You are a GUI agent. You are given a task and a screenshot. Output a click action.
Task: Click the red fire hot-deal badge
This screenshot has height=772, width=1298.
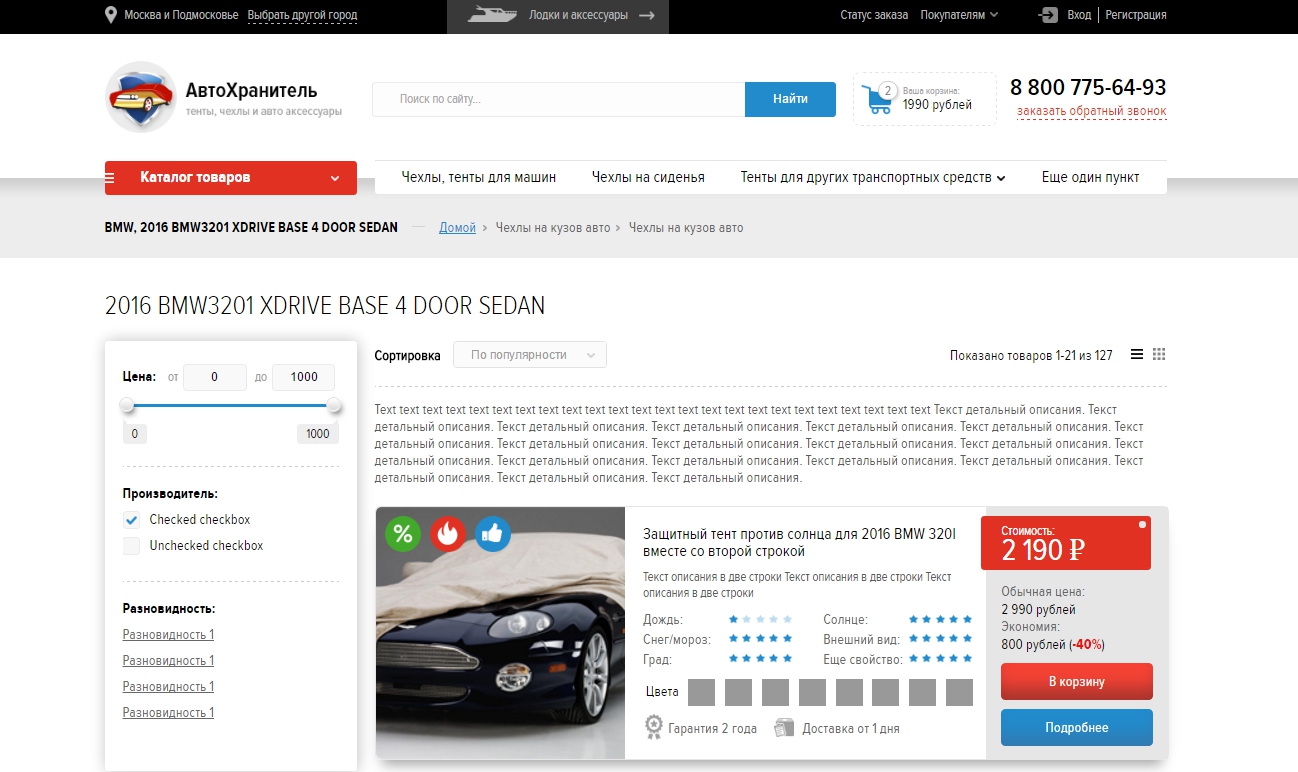(448, 534)
